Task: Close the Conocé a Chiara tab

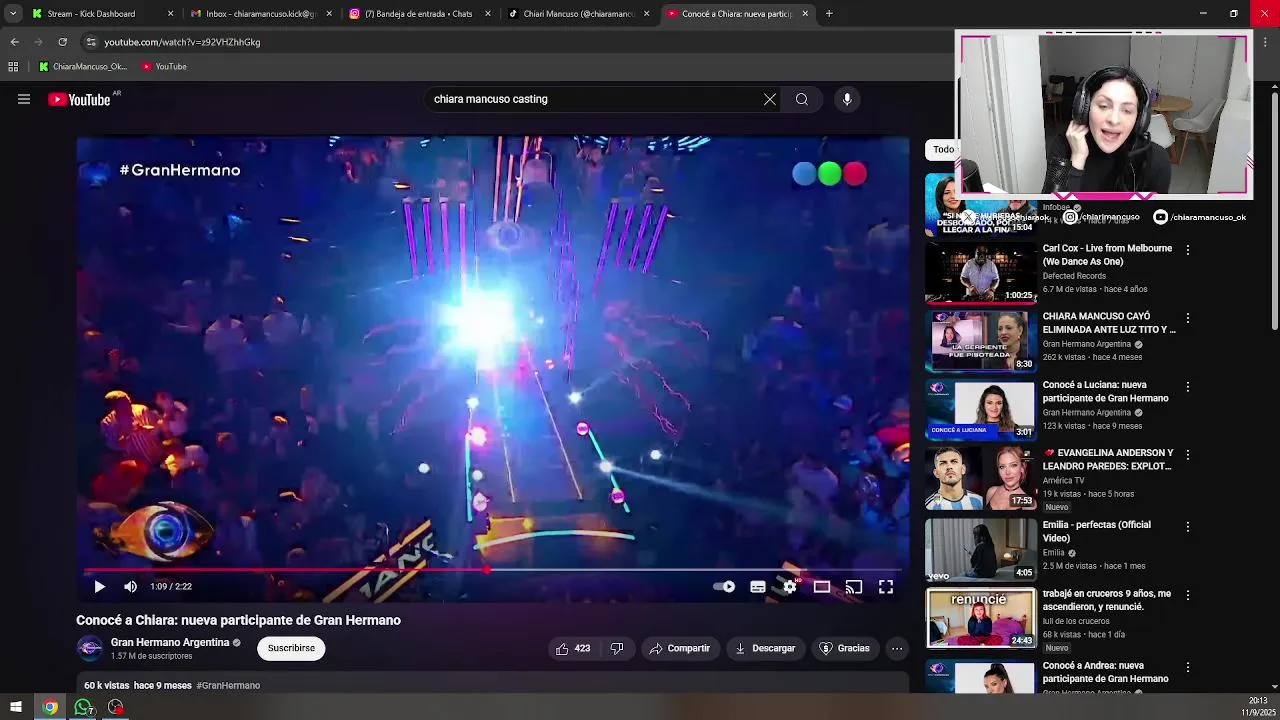Action: tap(805, 14)
